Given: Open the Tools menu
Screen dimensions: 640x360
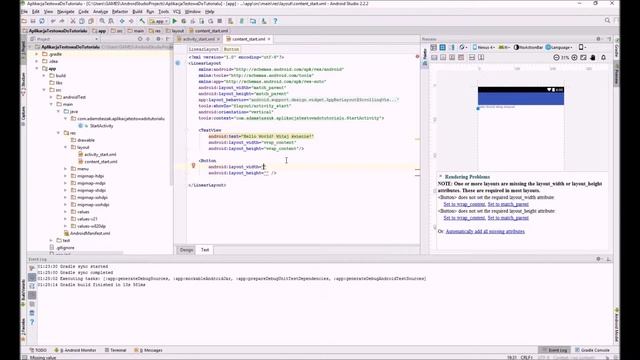Looking at the screenshot, I should click(164, 12).
